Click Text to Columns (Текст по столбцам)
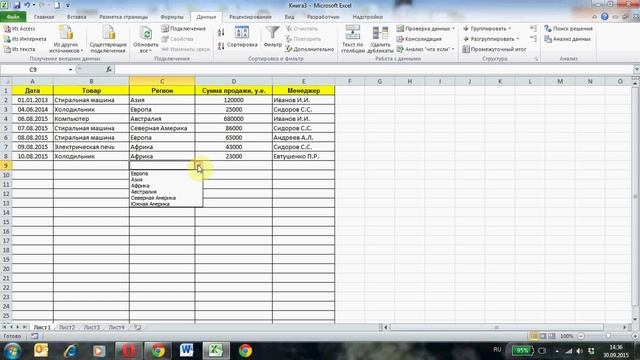 [352, 39]
